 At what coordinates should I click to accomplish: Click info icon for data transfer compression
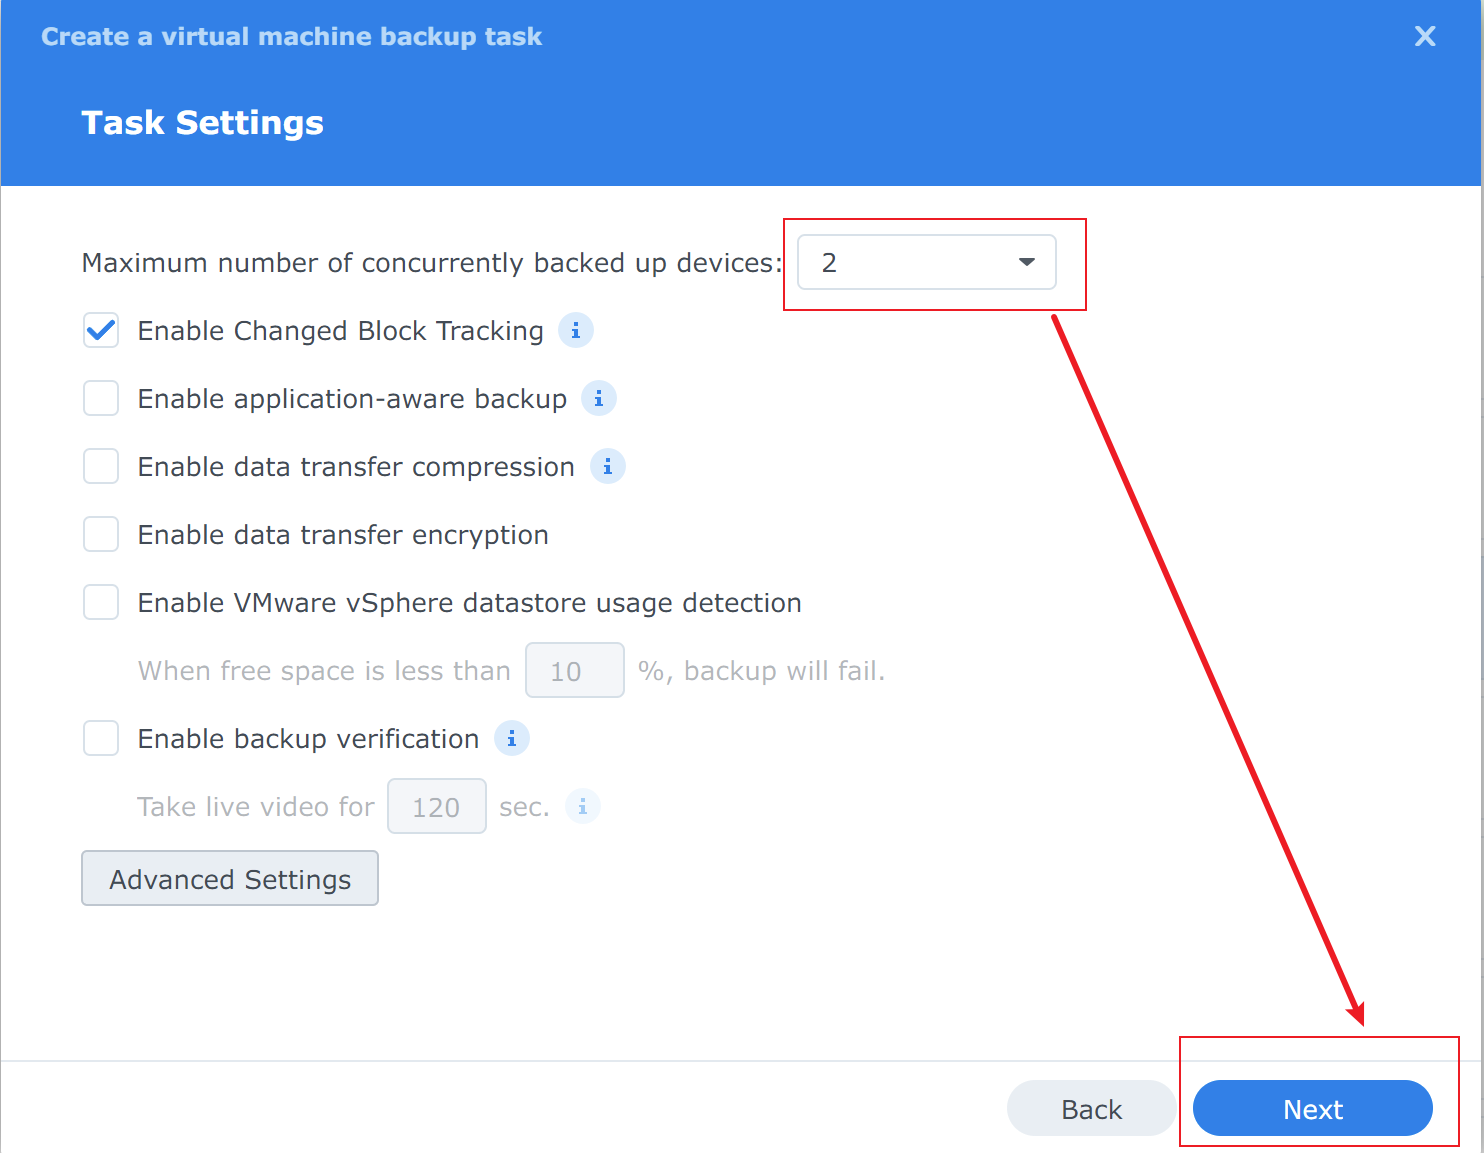coord(607,466)
